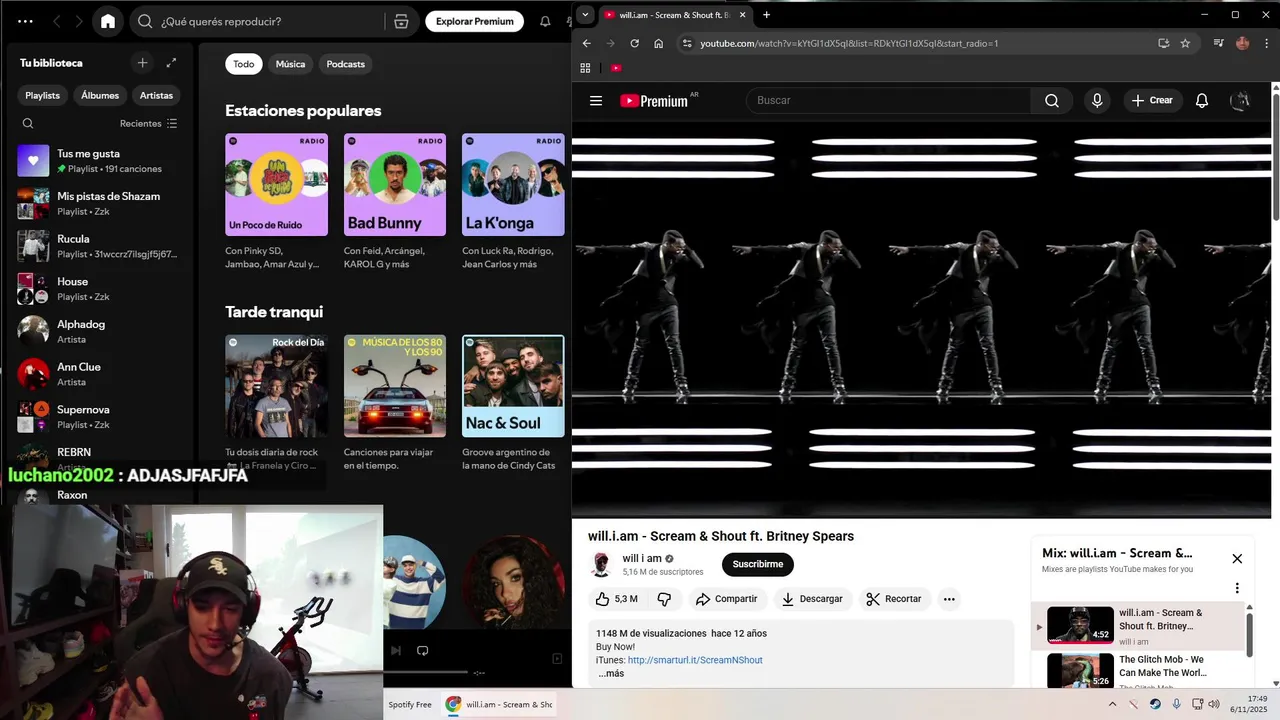Open Spotify three-dot menu

(25, 21)
